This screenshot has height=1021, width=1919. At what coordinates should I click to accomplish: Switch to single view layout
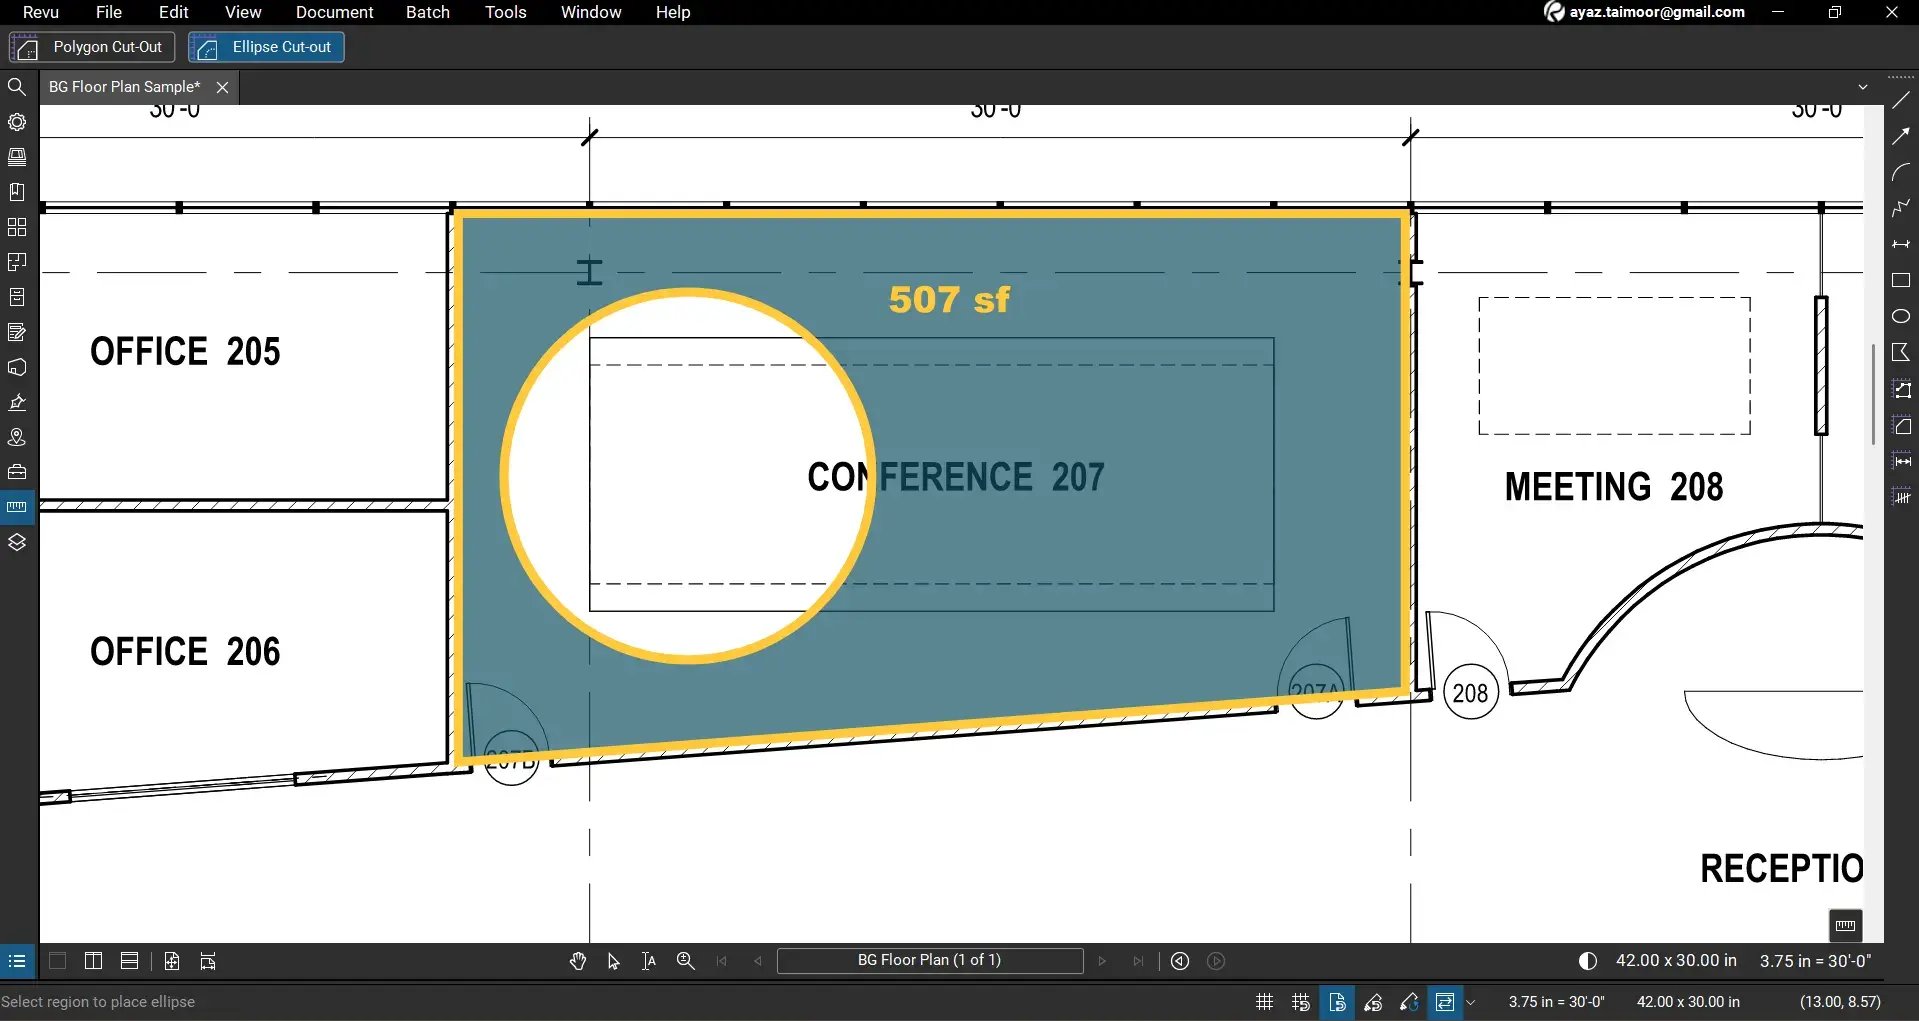click(58, 961)
